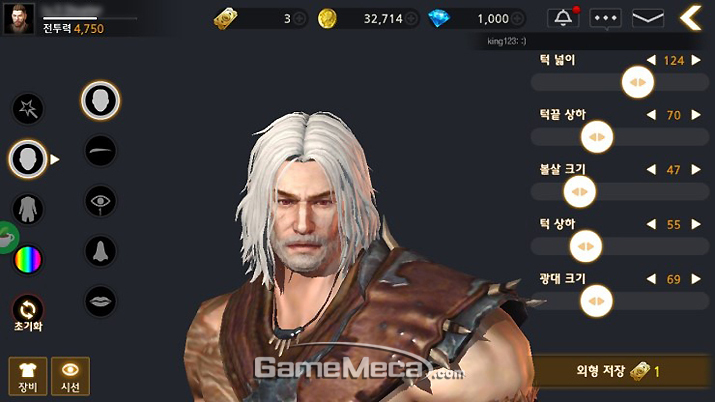Select the eye shape customization icon

point(100,201)
